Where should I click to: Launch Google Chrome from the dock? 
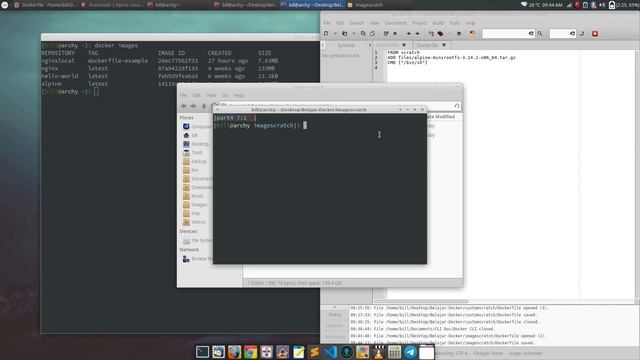click(250, 352)
